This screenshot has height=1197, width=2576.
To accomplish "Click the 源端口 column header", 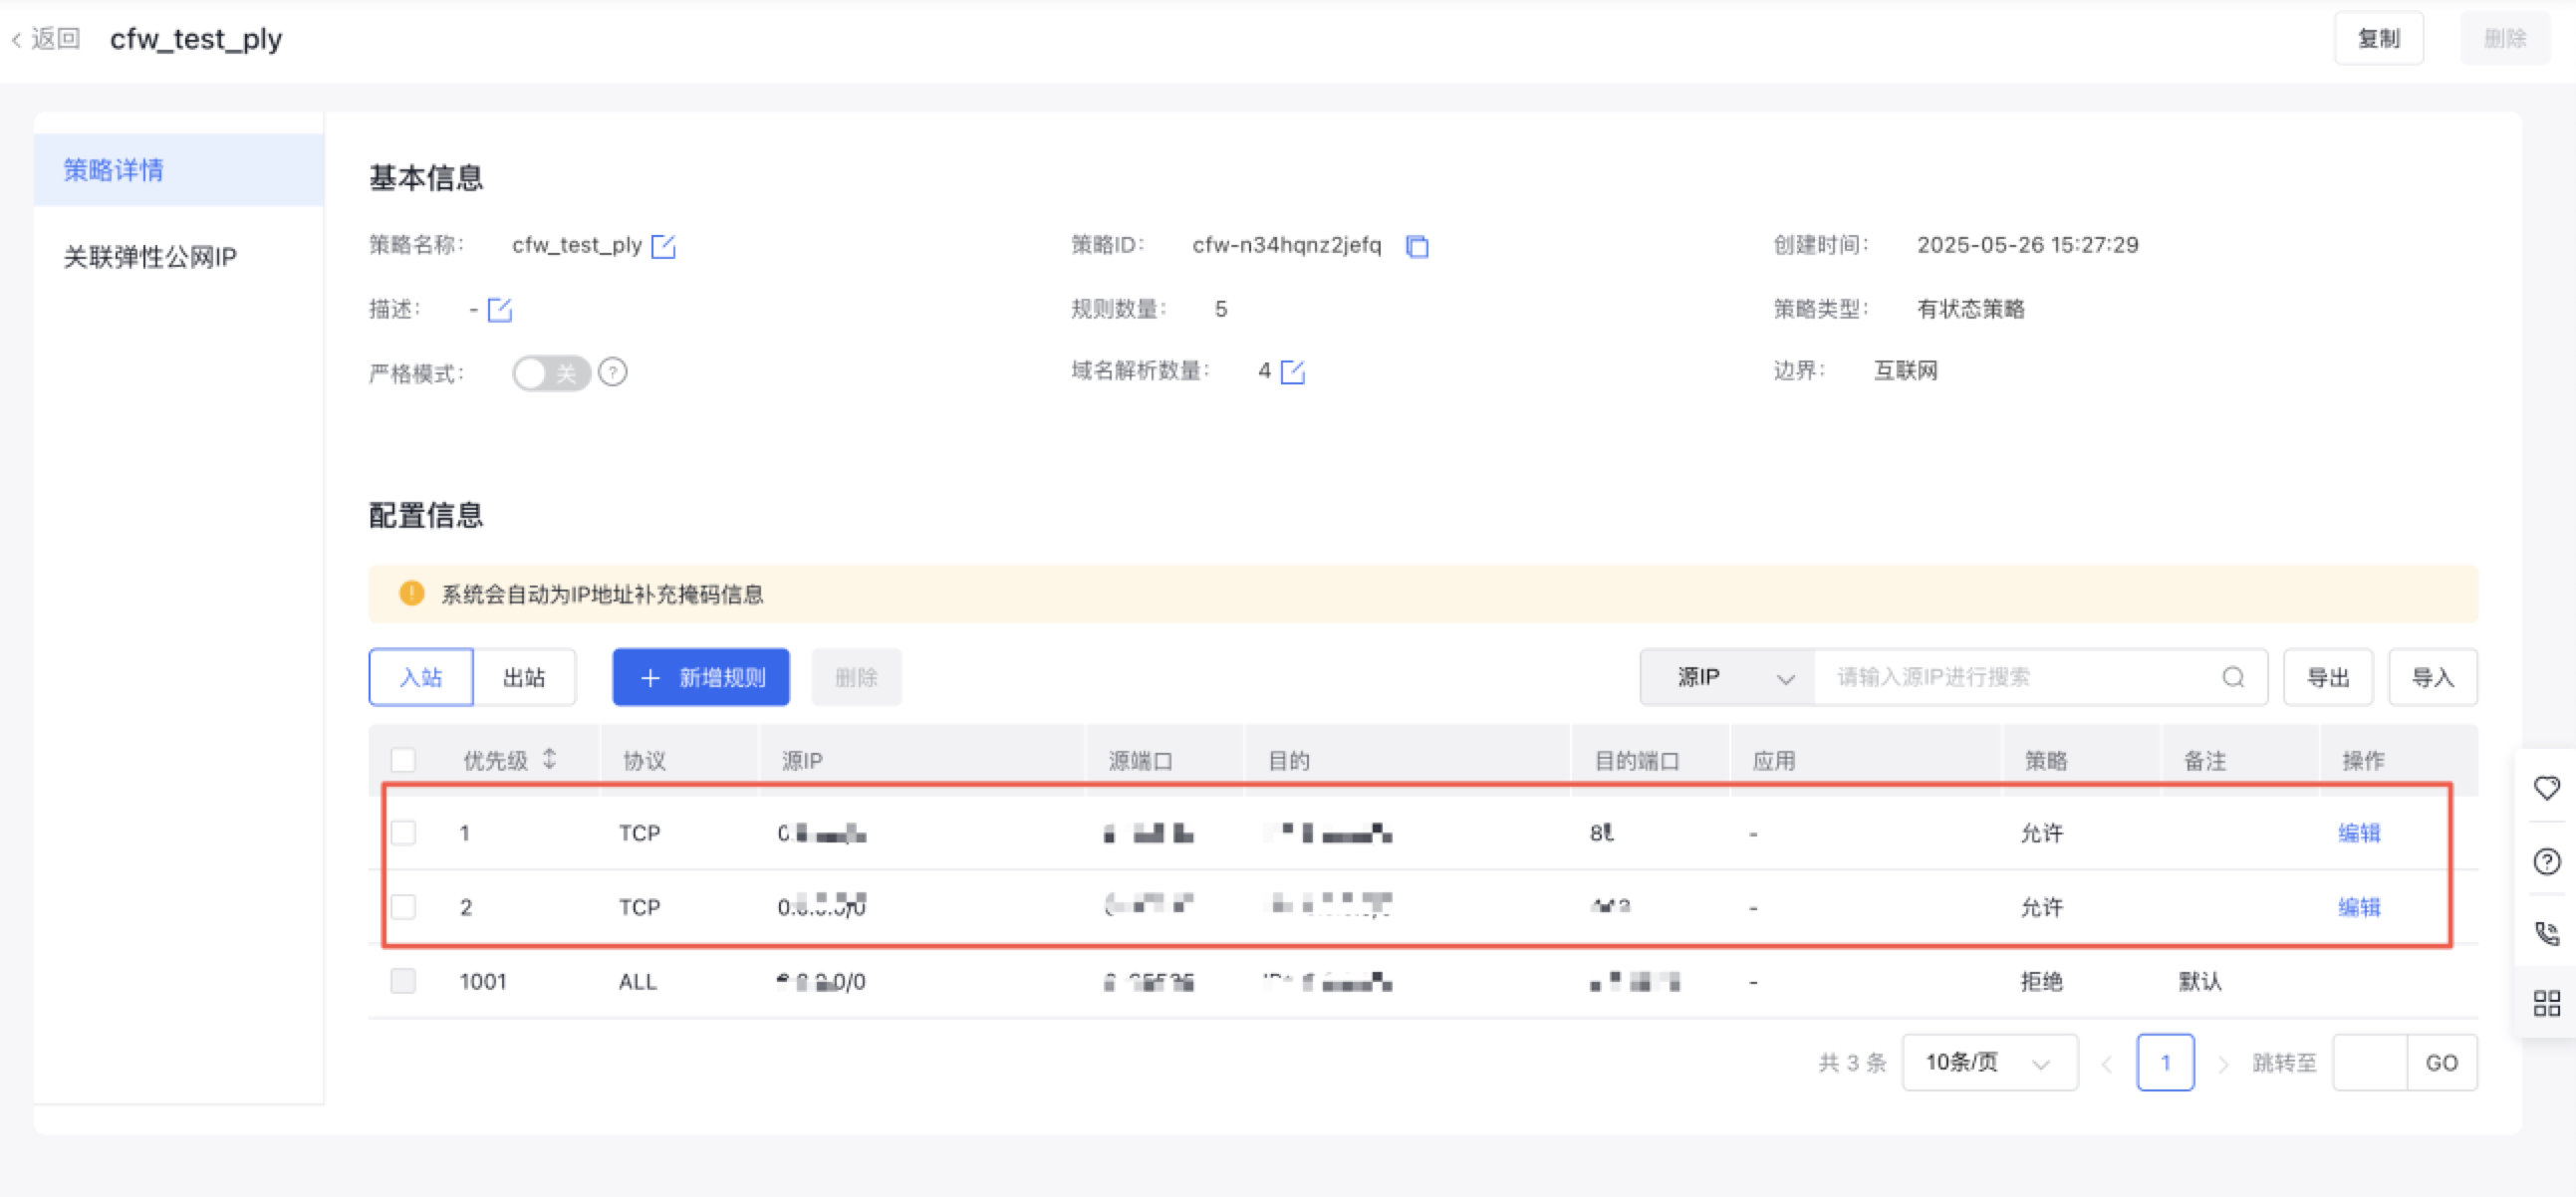I will pos(1140,761).
